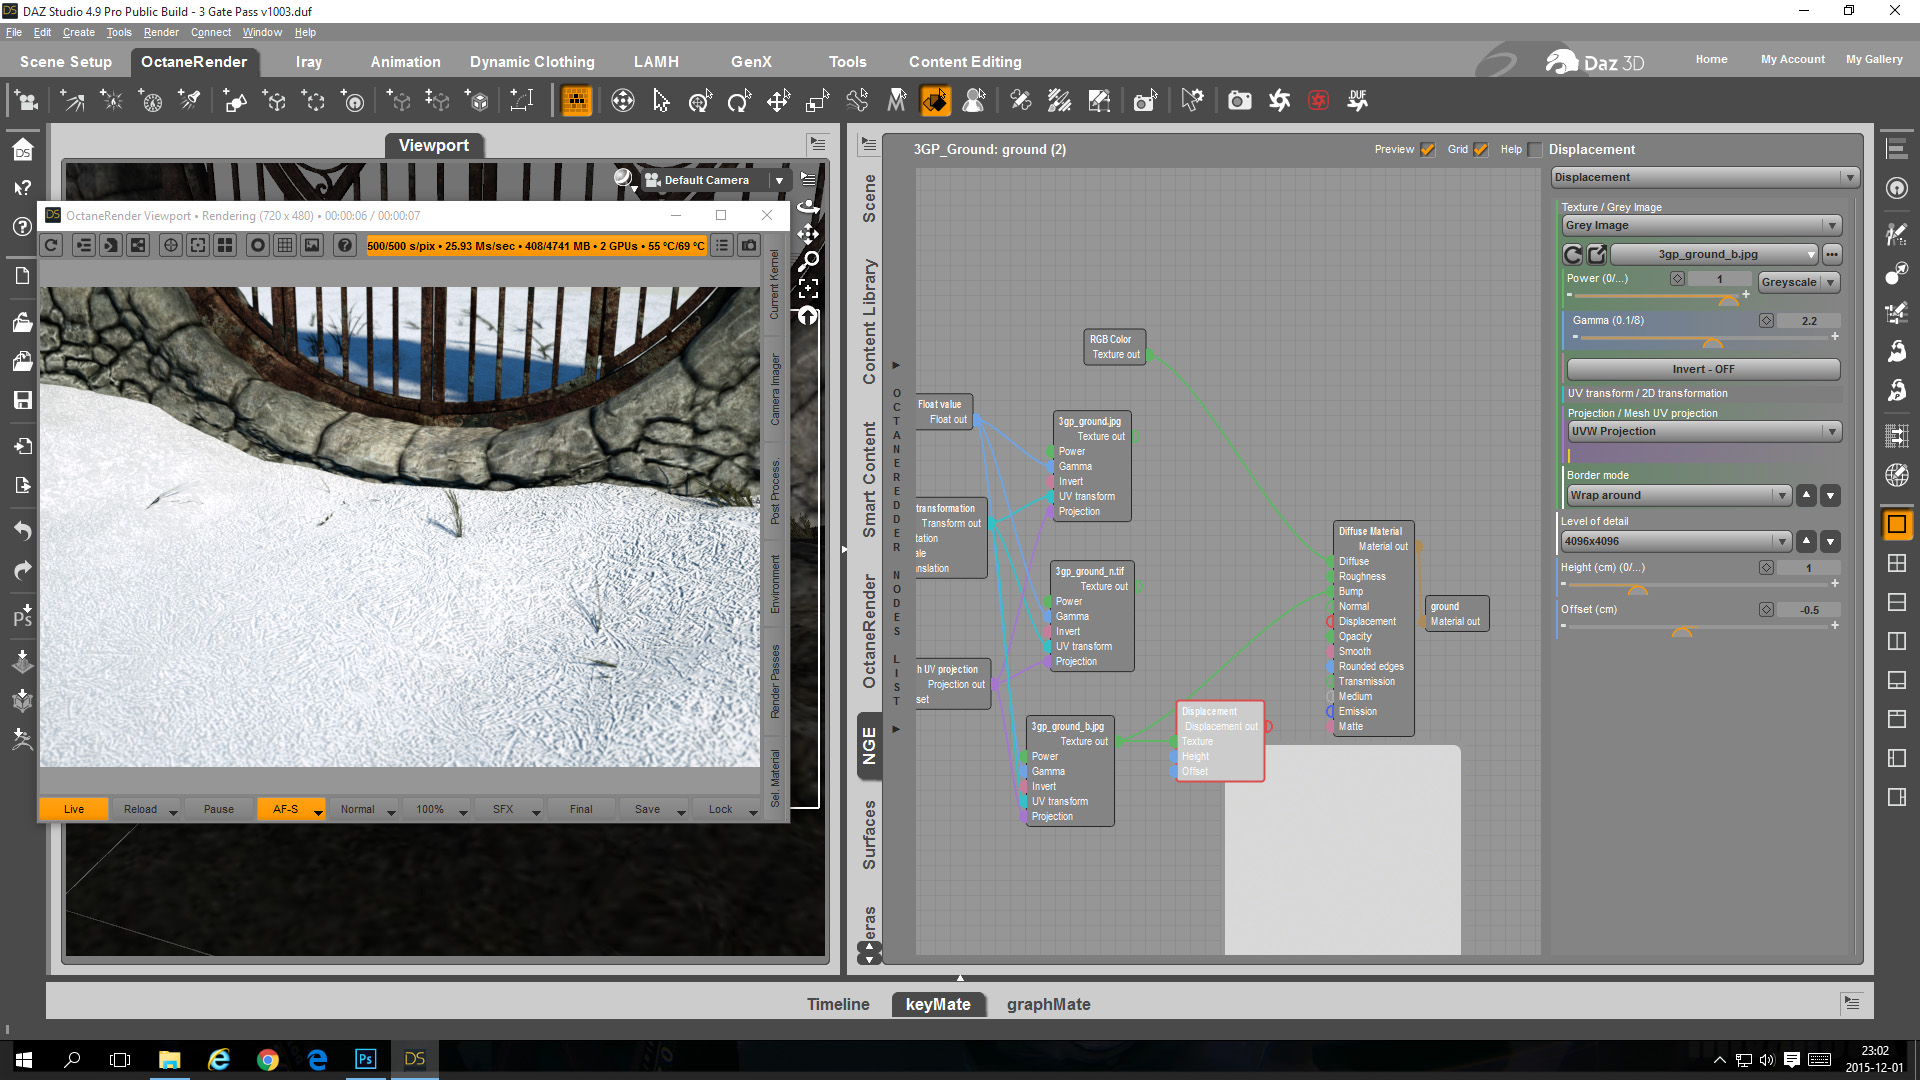The image size is (1920, 1080).
Task: Click the Surface Selection tool icon
Action: pyautogui.click(x=935, y=101)
